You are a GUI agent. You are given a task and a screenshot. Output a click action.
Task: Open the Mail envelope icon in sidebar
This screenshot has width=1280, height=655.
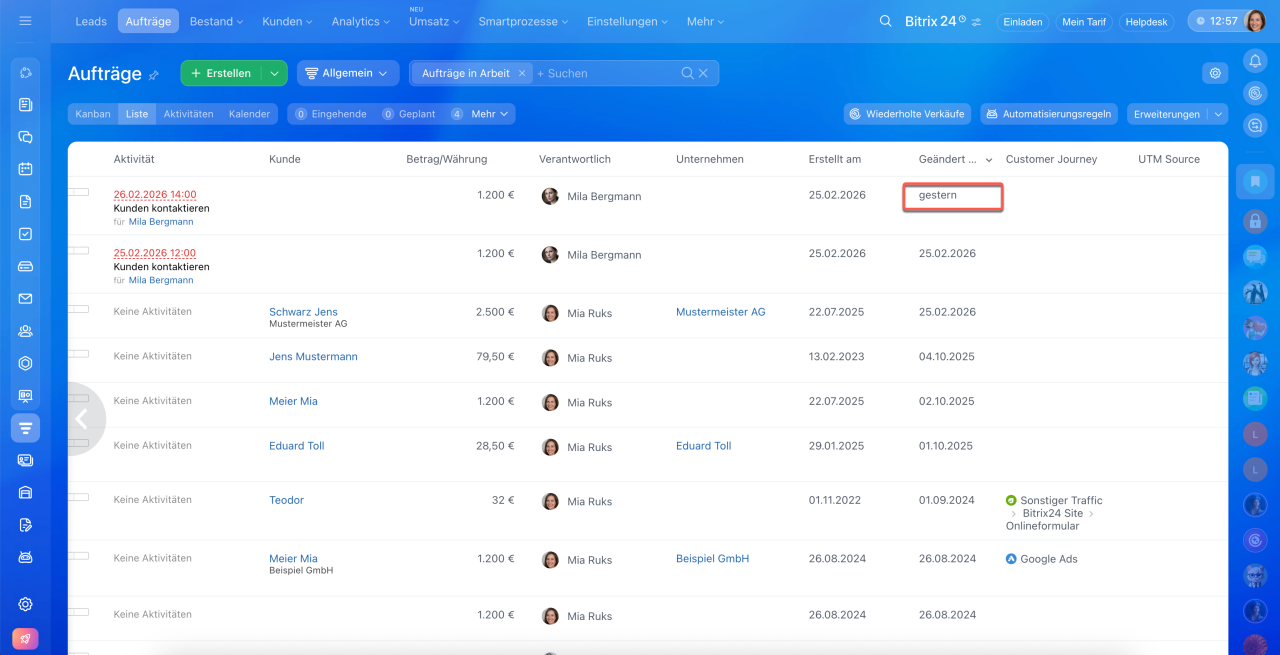coord(26,298)
